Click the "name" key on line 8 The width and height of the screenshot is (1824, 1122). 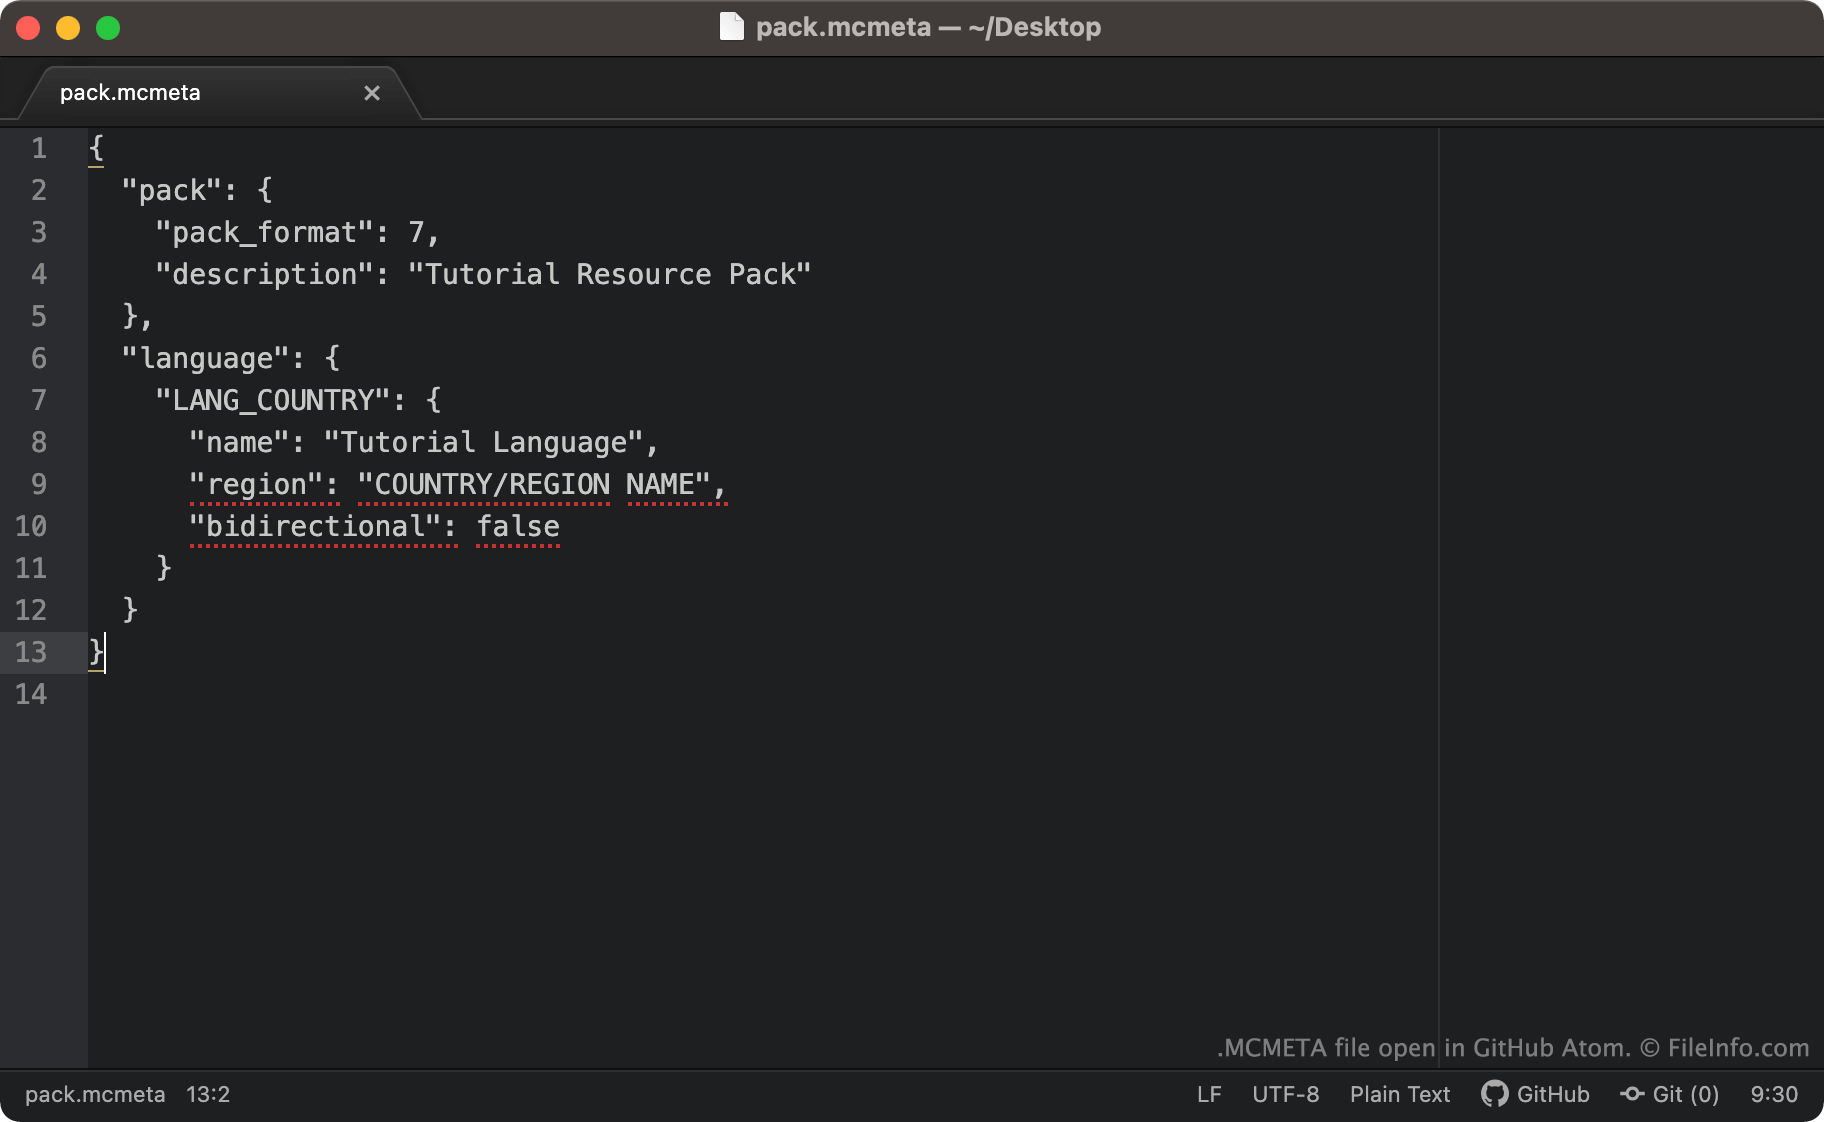(x=240, y=442)
